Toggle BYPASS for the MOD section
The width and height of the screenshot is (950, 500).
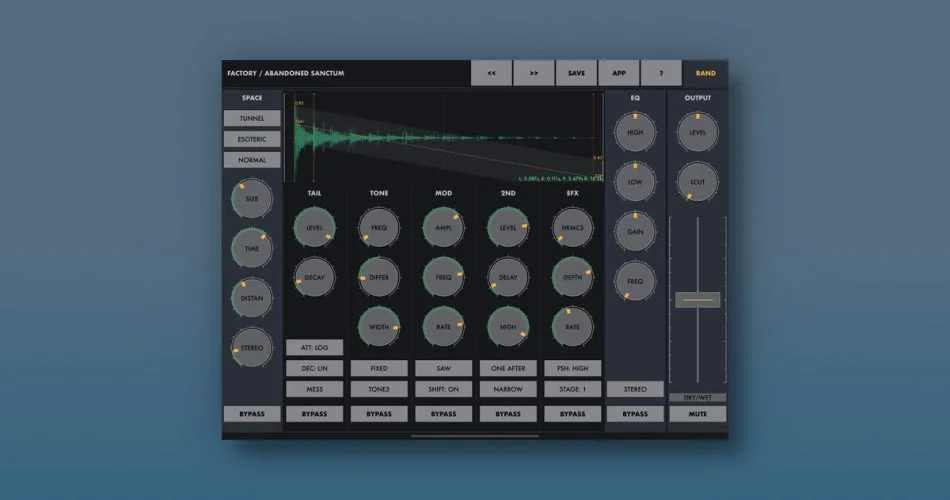(443, 414)
